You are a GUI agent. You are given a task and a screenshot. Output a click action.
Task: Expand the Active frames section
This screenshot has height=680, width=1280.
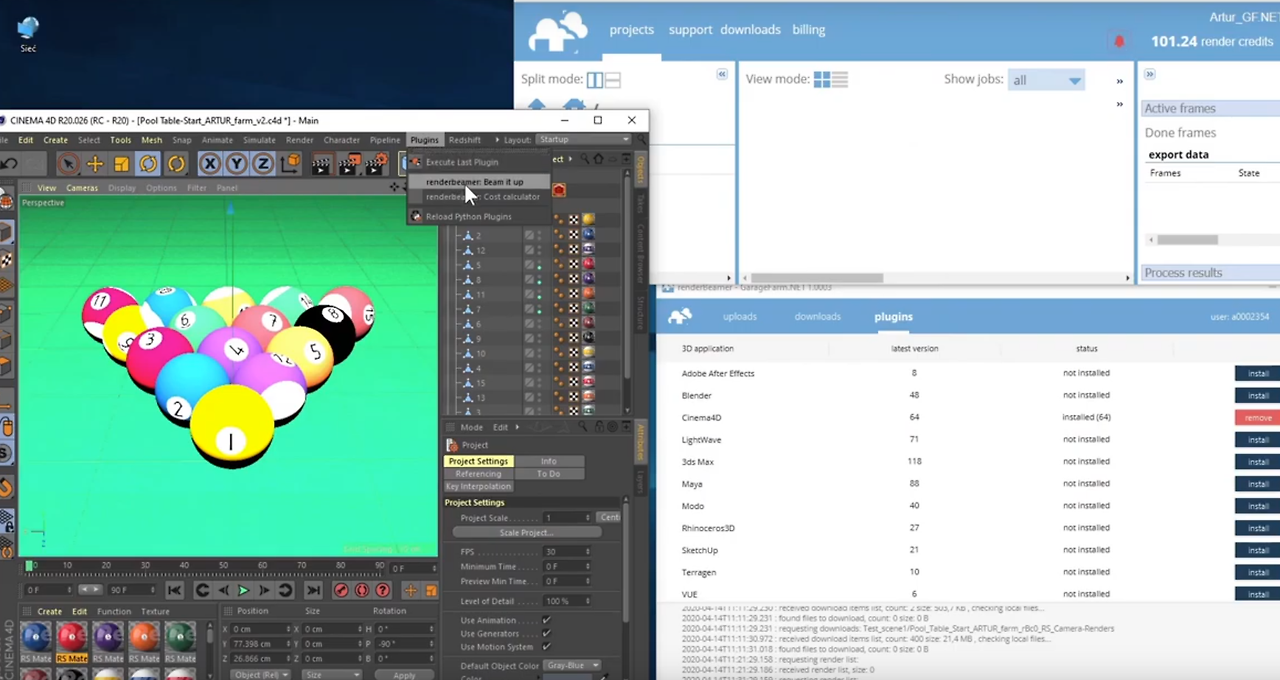(x=1211, y=108)
